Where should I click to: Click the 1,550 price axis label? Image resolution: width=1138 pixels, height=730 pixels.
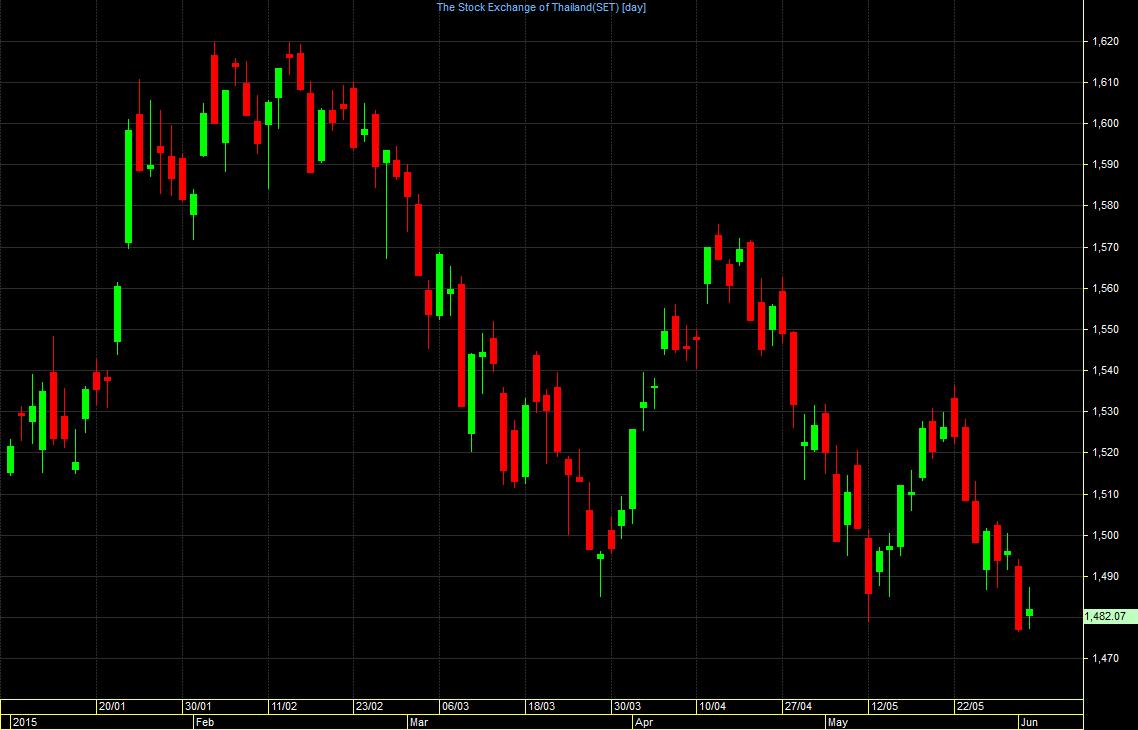coord(1105,329)
